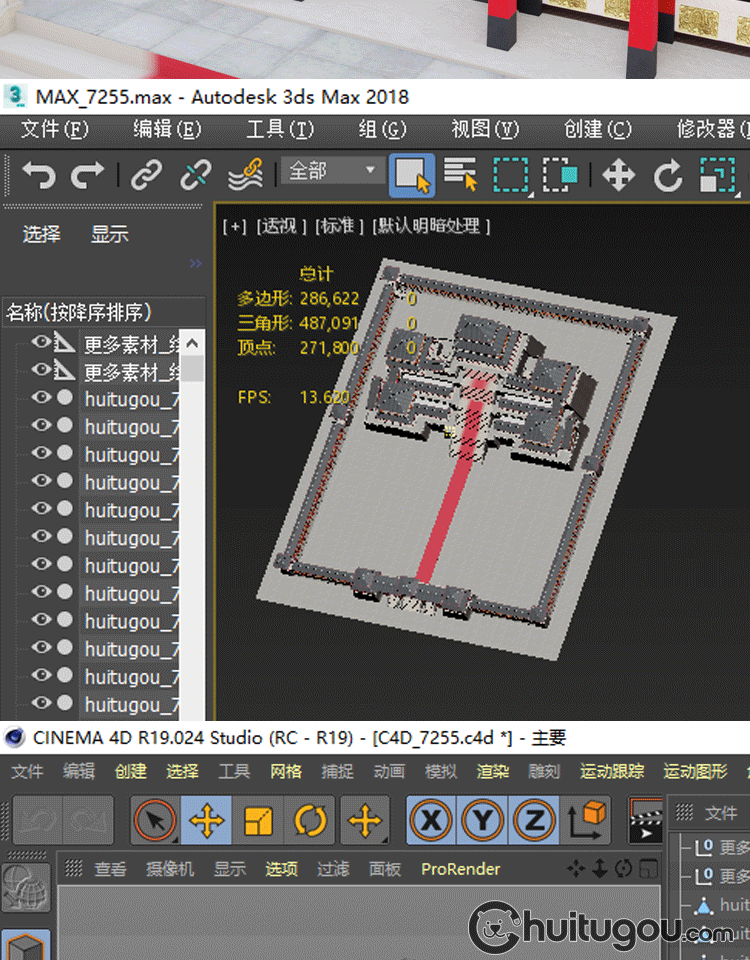Screen dimensions: 750x960
Task: Select the Link tool in 3ds Max
Action: pyautogui.click(x=147, y=175)
